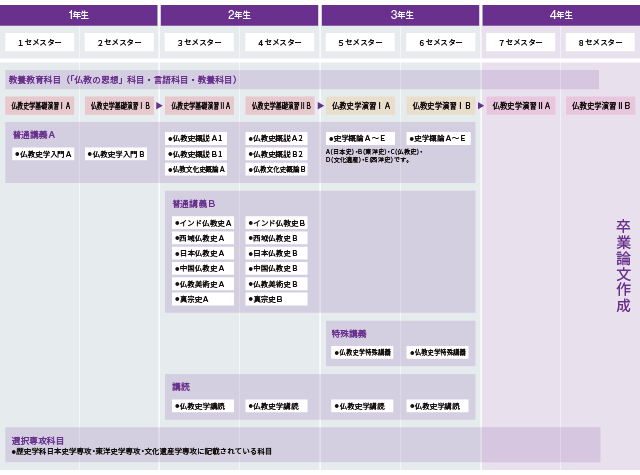
Task: Click the purple arrow before 仏教史学基礎演習ⅡA
Action: point(159,106)
